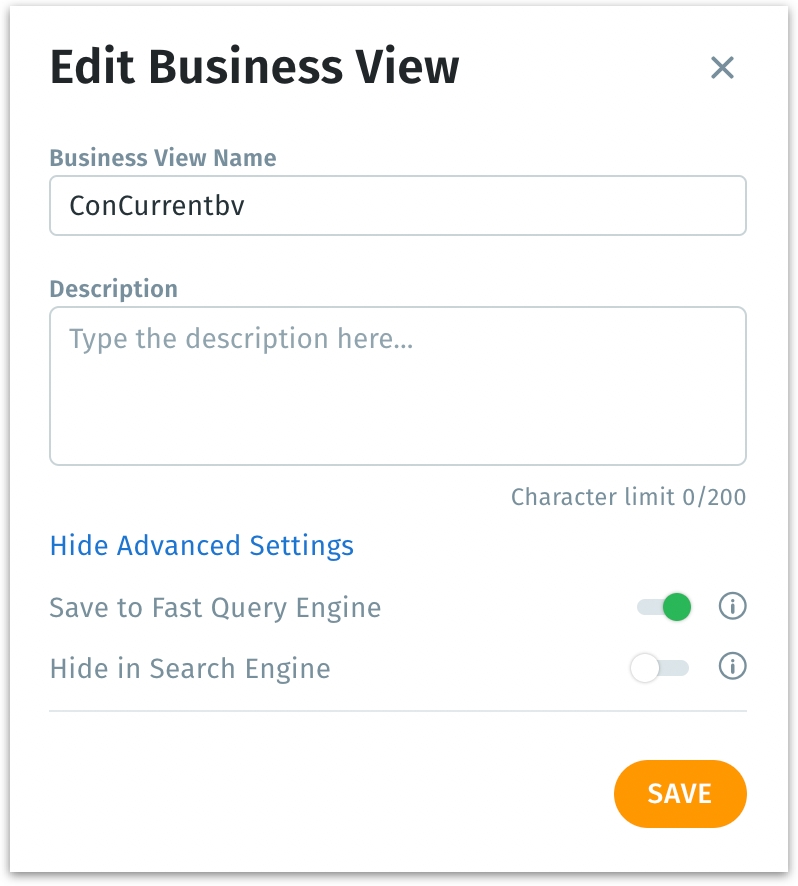Focus the Business View Name input field

(x=397, y=206)
